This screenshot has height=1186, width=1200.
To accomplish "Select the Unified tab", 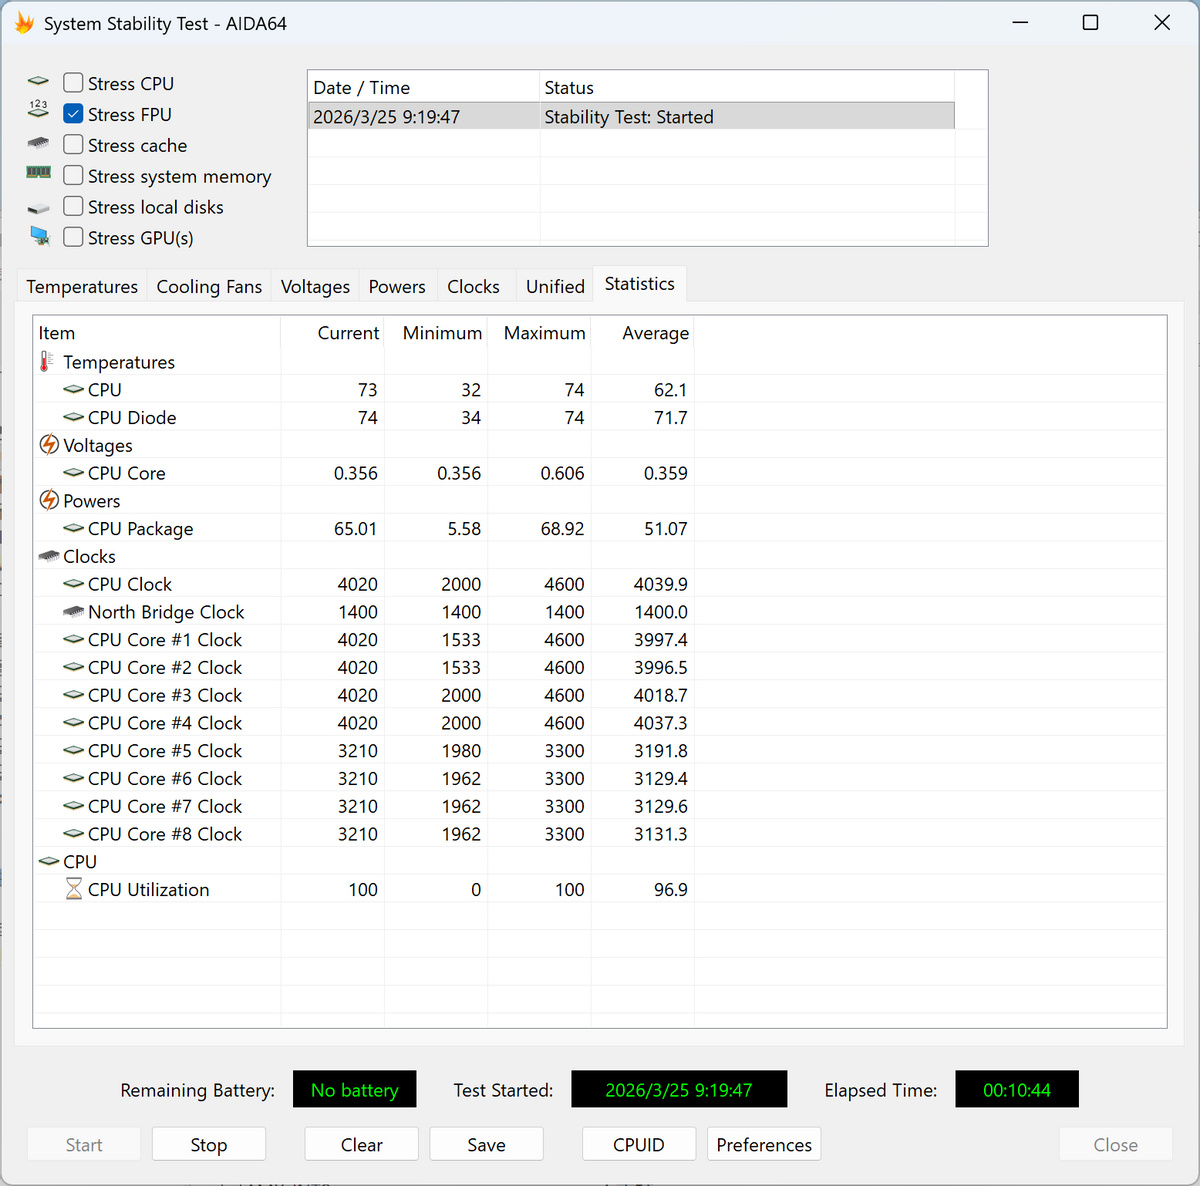I will [555, 287].
